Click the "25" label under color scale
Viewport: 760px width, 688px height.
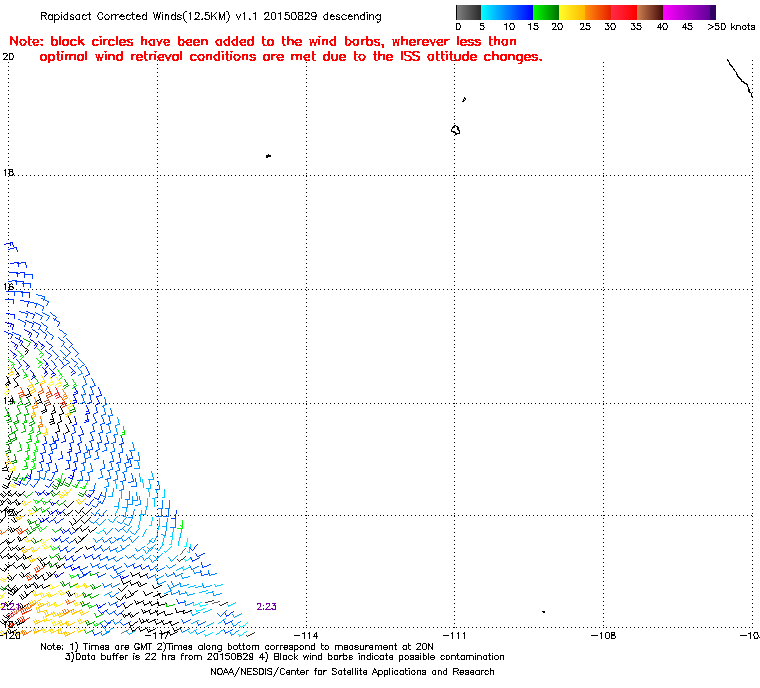click(x=585, y=27)
